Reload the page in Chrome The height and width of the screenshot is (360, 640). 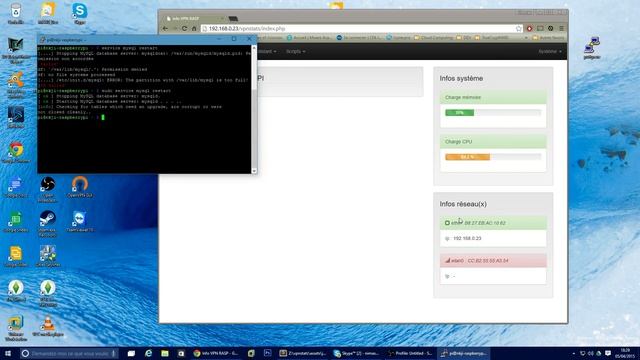(x=184, y=29)
